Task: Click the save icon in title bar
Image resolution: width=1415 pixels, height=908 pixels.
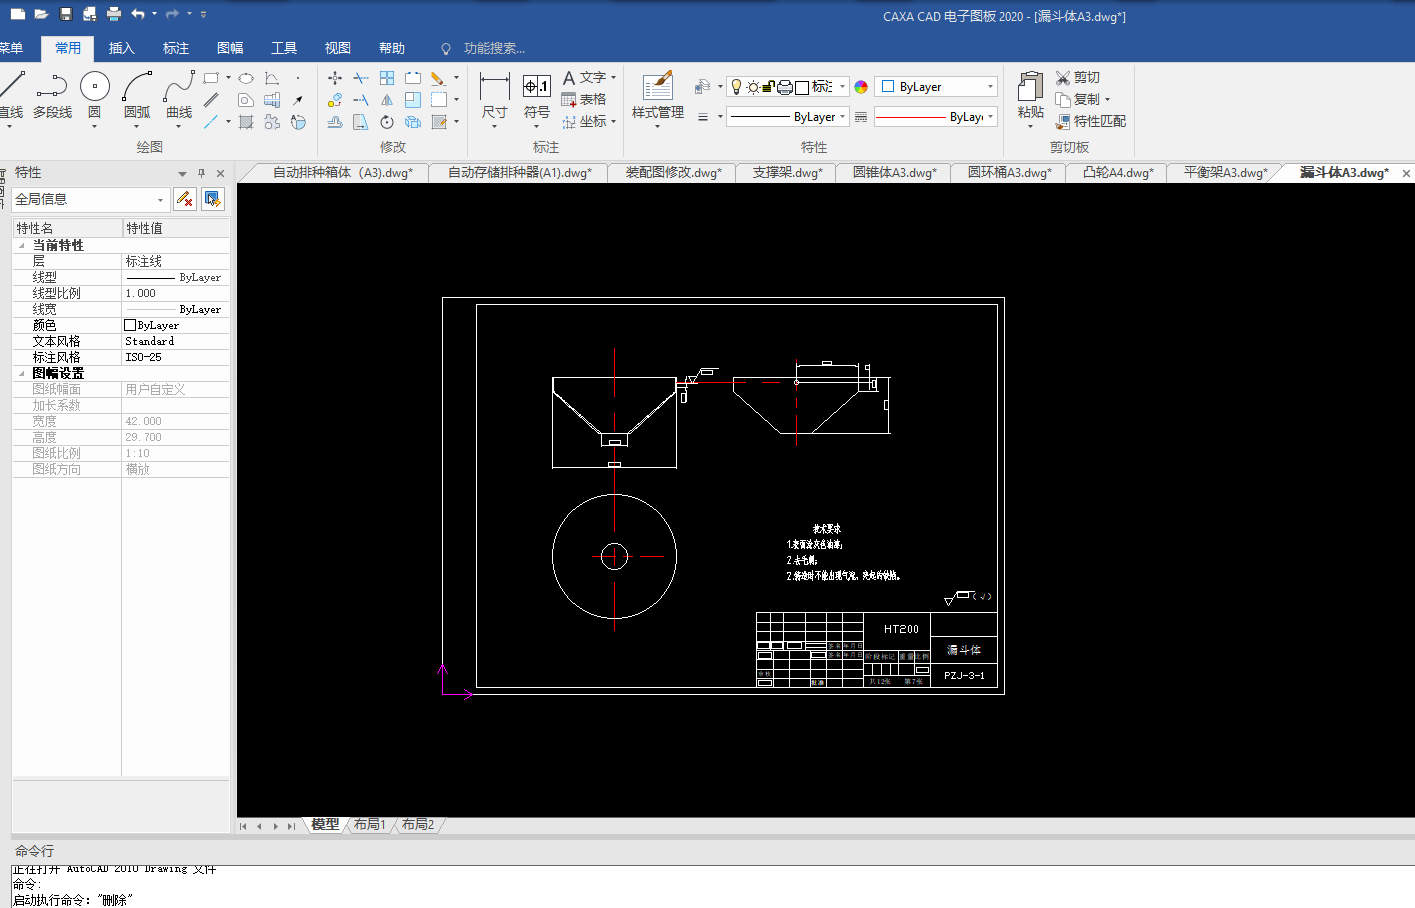Action: [x=66, y=14]
